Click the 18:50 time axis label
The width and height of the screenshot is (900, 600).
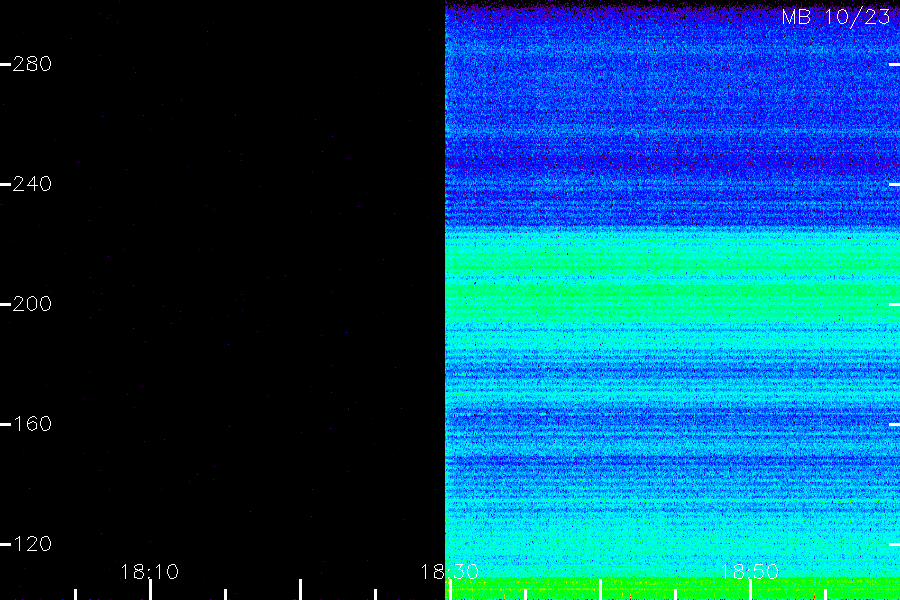749,572
